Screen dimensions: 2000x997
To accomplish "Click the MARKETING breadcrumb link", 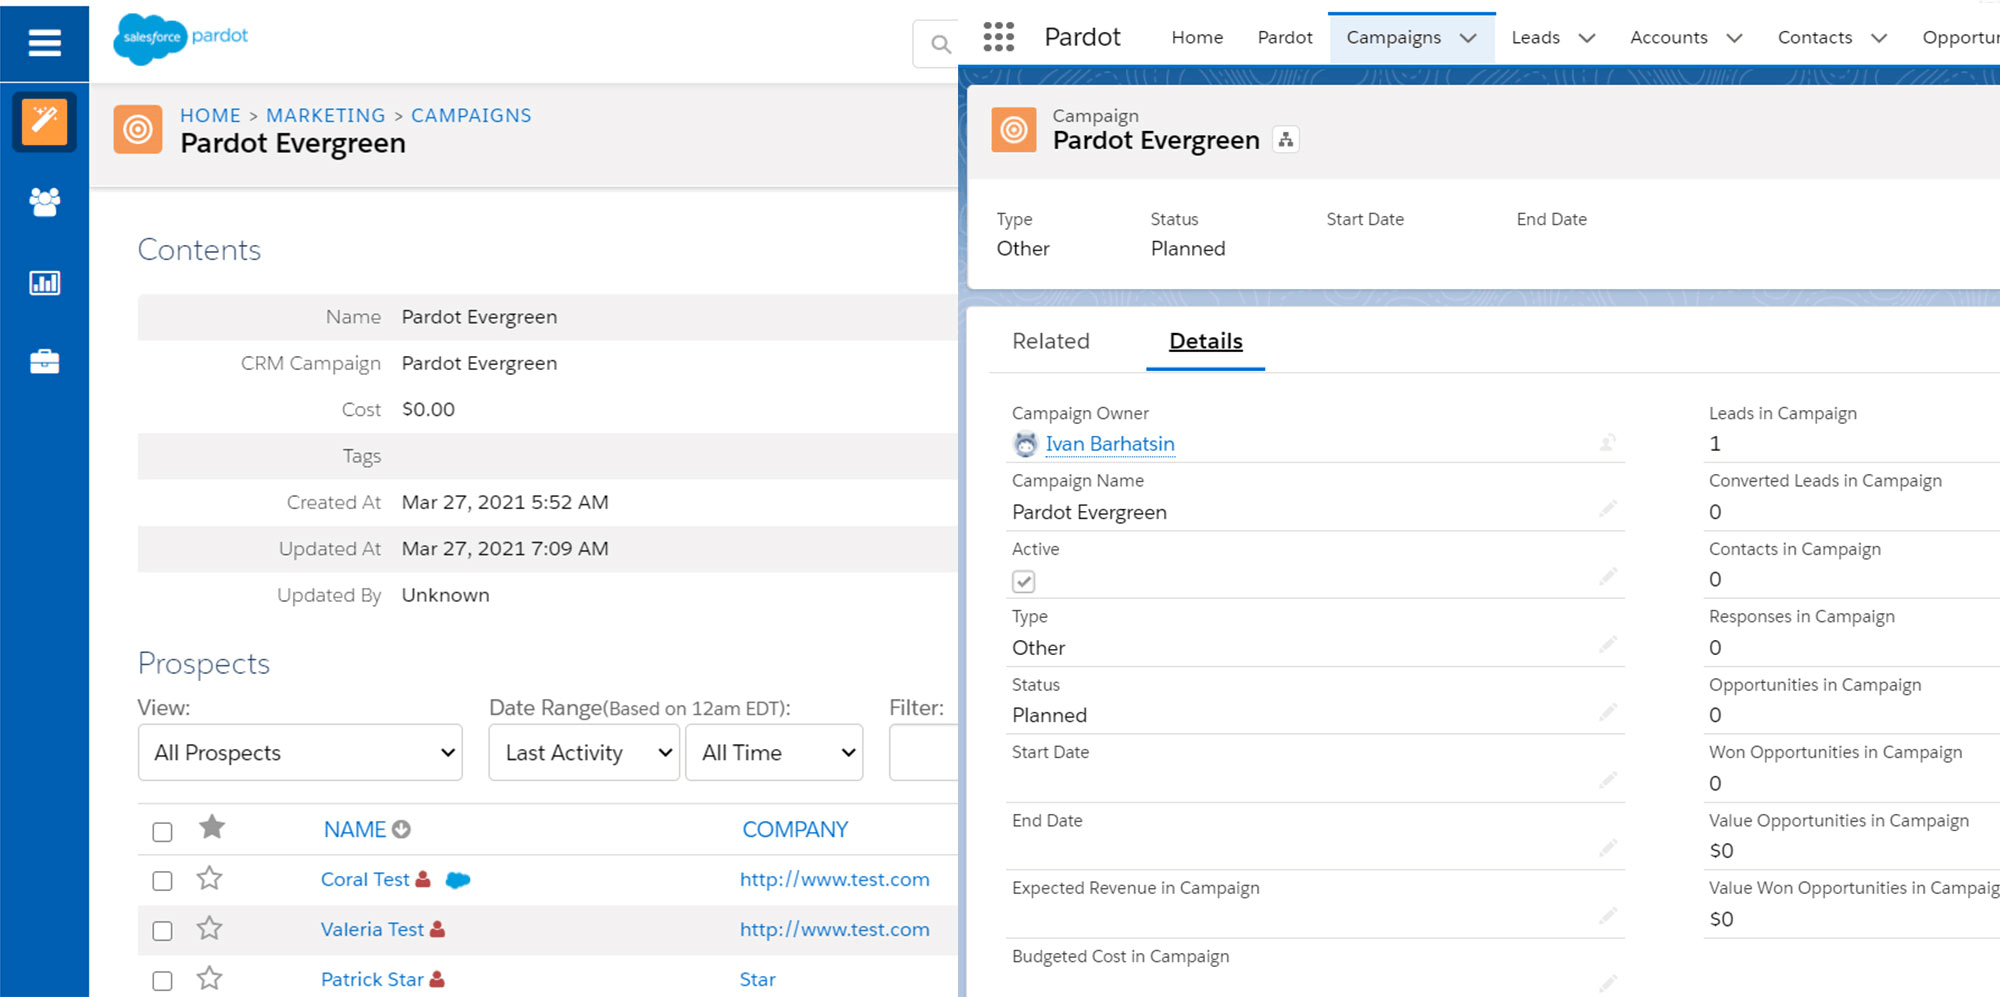I will coord(325,115).
